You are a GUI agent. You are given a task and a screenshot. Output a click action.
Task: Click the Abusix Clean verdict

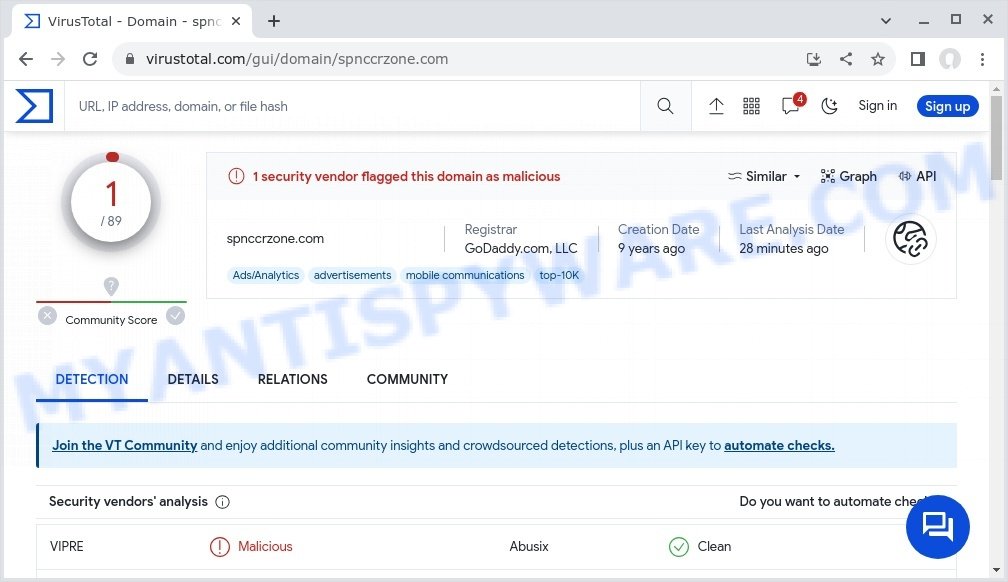[700, 547]
